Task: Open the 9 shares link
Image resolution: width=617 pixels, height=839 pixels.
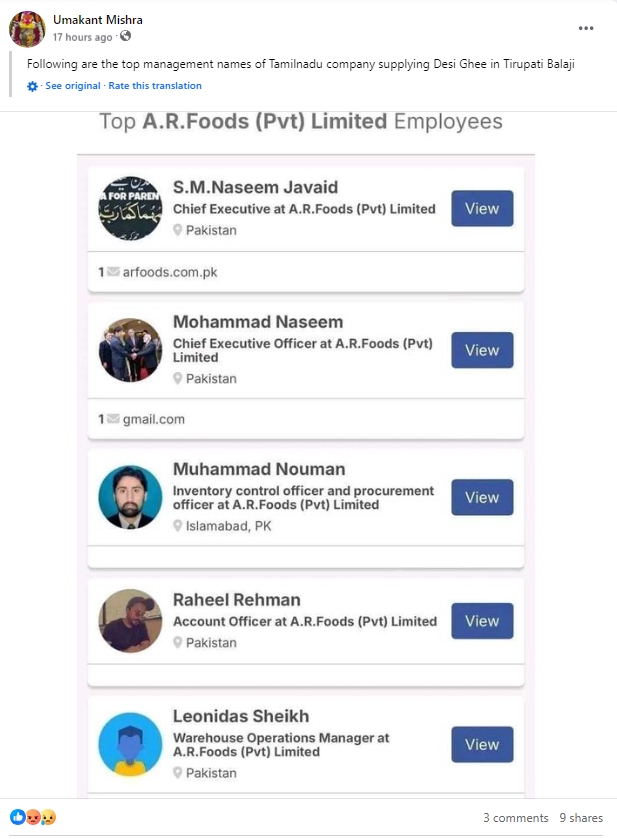Action: click(x=581, y=818)
